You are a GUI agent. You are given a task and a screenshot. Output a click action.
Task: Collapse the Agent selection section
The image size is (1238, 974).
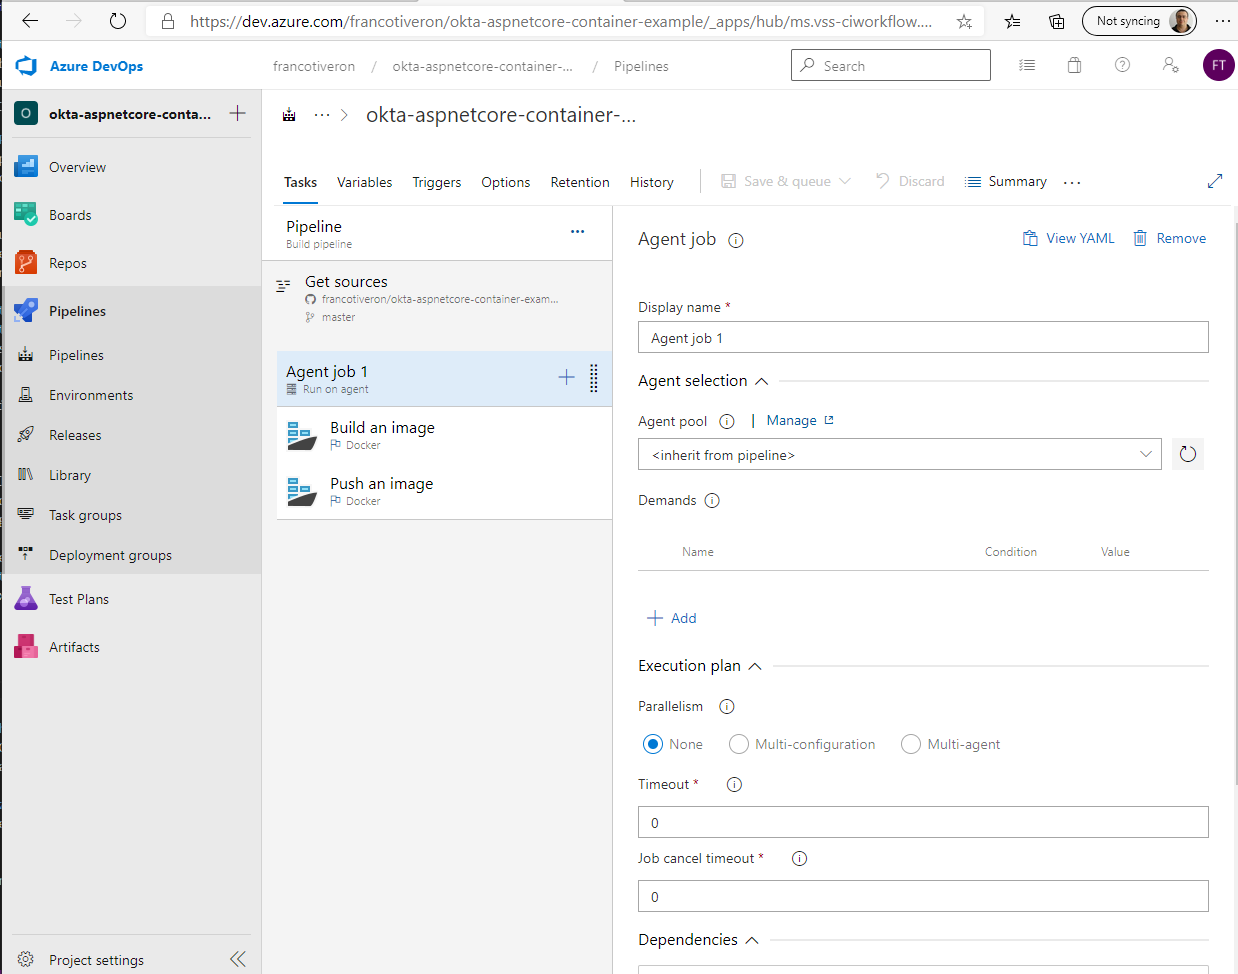(x=761, y=381)
